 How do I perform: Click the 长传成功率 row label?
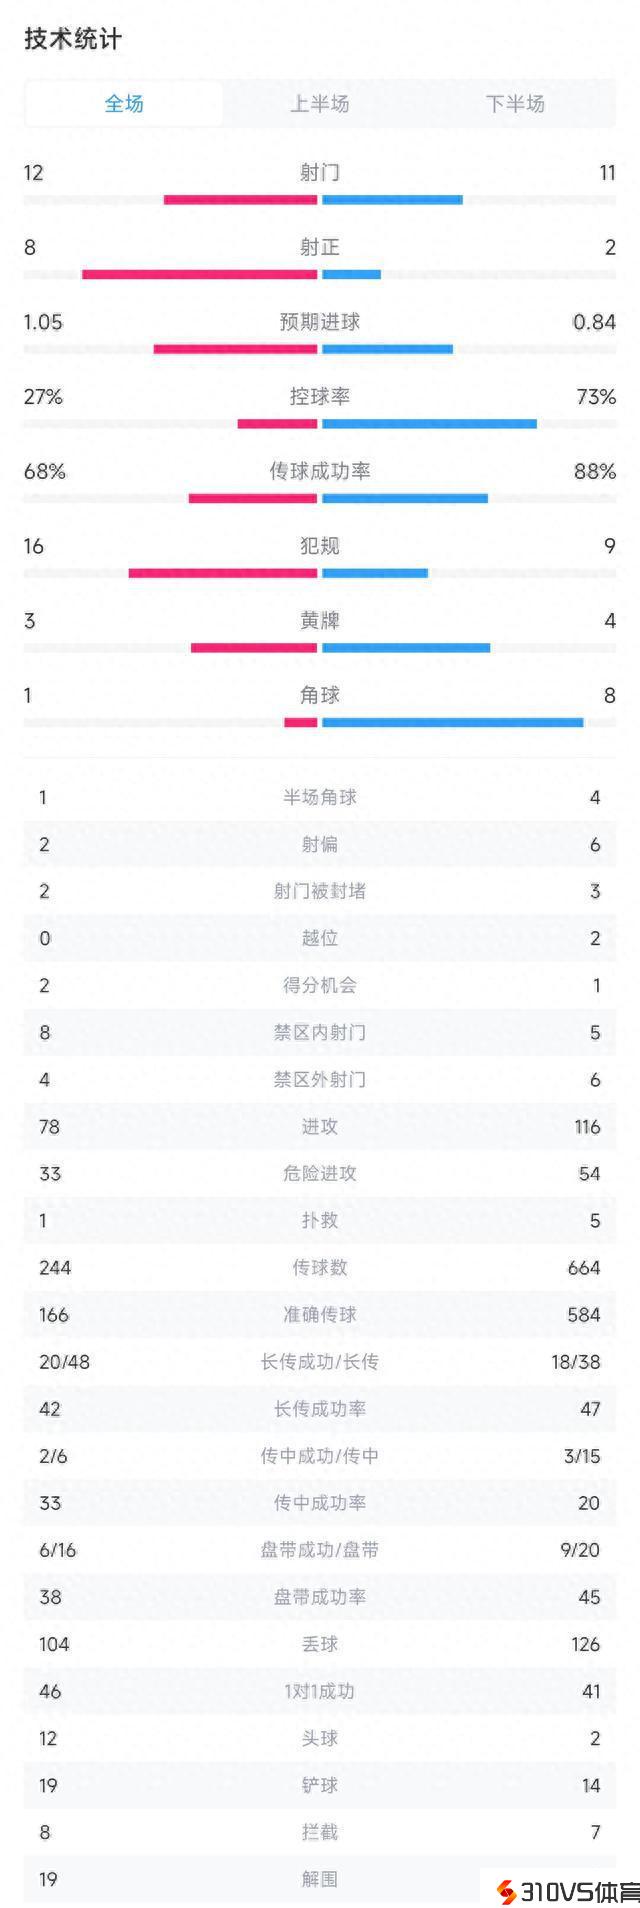(320, 1408)
